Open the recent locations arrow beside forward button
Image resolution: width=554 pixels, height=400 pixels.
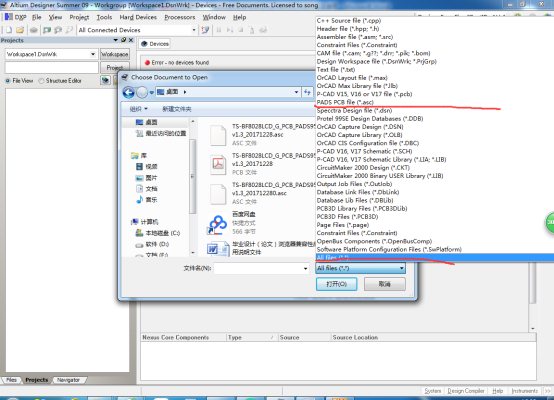click(151, 93)
